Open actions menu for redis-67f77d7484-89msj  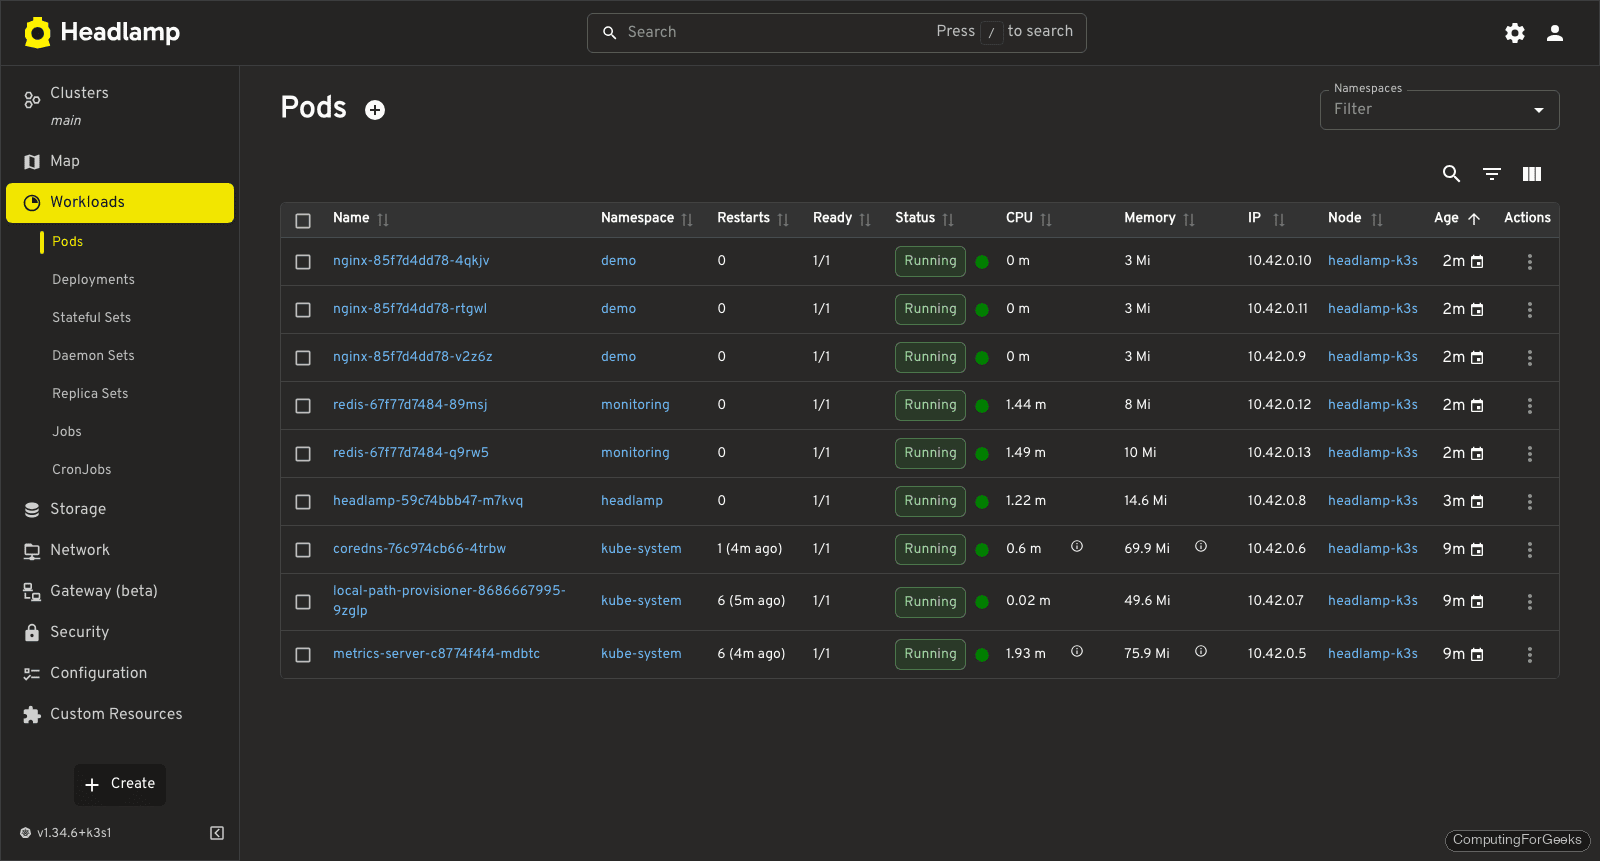(x=1530, y=406)
